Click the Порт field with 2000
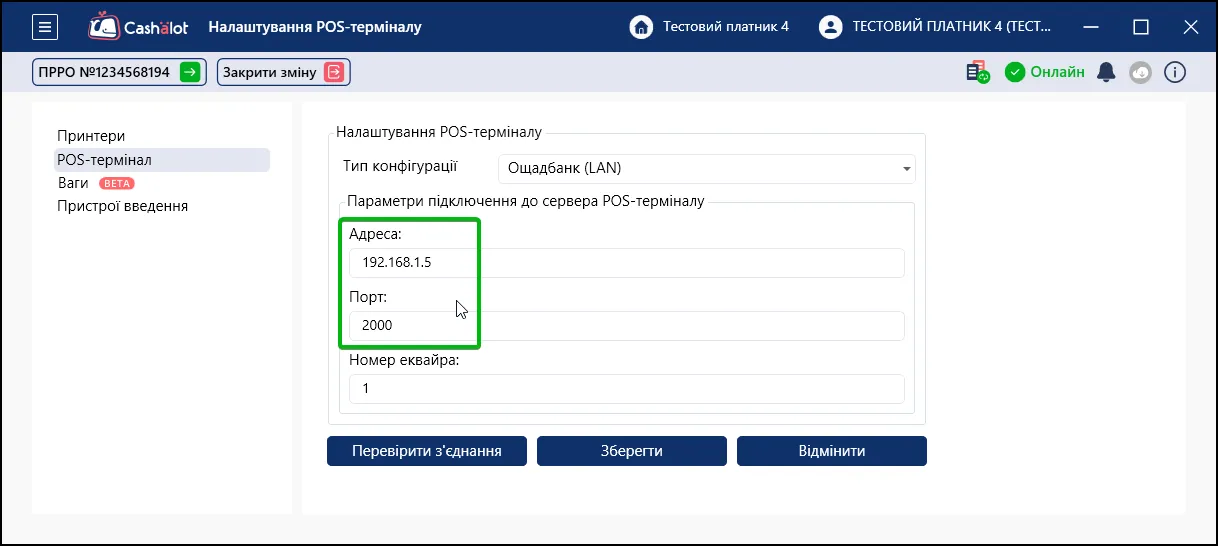The height and width of the screenshot is (546, 1218). pyautogui.click(x=627, y=326)
